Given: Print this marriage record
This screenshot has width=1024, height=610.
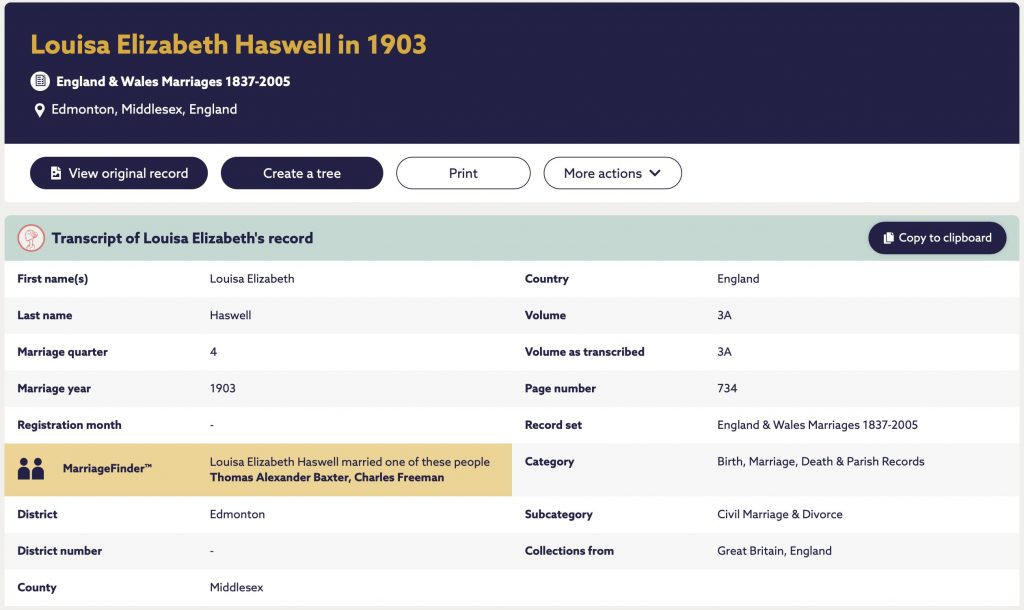Looking at the screenshot, I should coord(463,173).
